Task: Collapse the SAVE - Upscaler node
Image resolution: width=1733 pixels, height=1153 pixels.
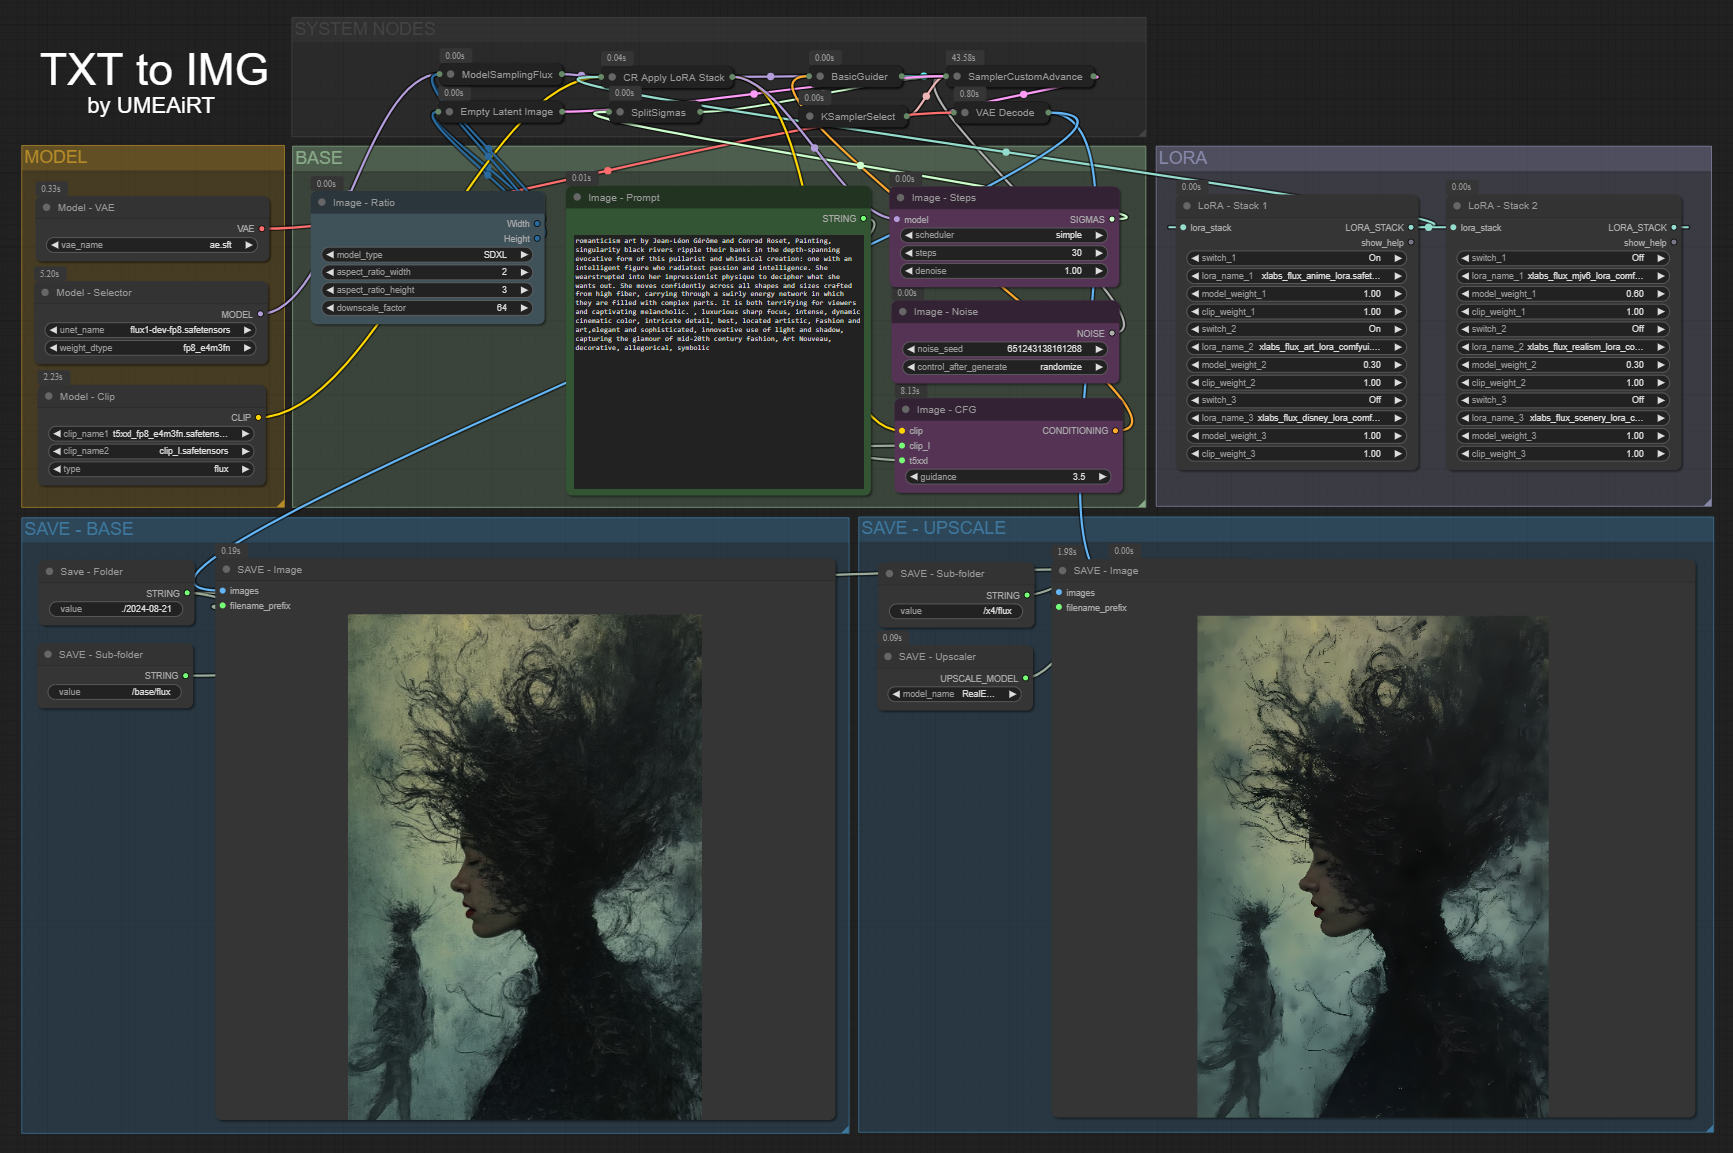Action: [889, 657]
